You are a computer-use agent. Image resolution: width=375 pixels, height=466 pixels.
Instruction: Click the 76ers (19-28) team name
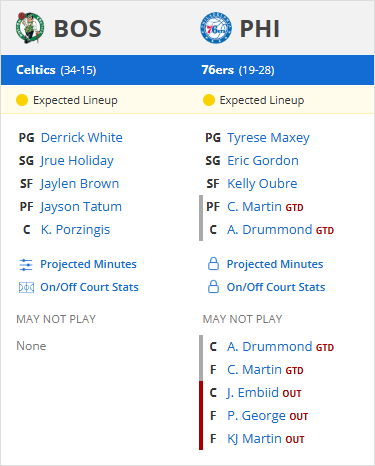pyautogui.click(x=238, y=70)
